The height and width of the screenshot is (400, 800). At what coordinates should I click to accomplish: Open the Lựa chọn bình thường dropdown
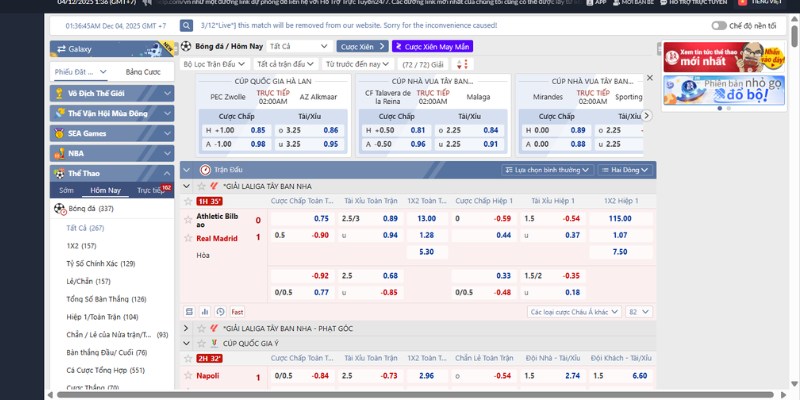click(x=547, y=169)
